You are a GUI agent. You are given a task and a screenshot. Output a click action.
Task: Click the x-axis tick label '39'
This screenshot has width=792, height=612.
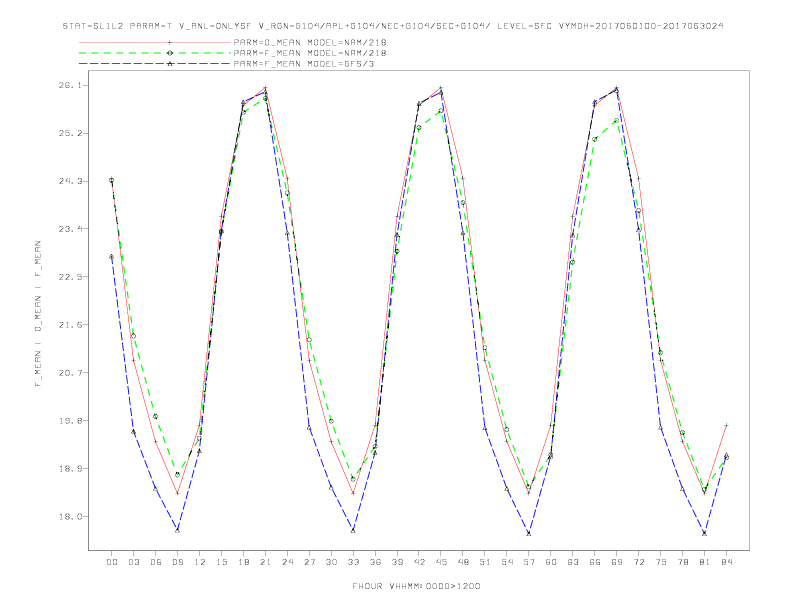tap(397, 562)
